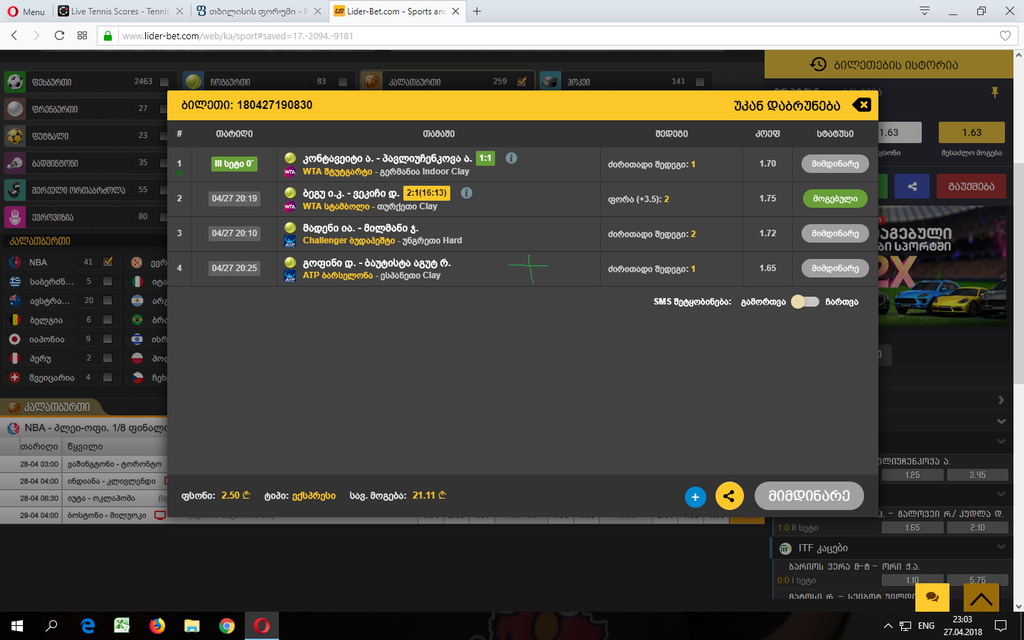1024x640 pixels.
Task: Open the კალათბურთი tab above the NBA table
Action: point(50,407)
